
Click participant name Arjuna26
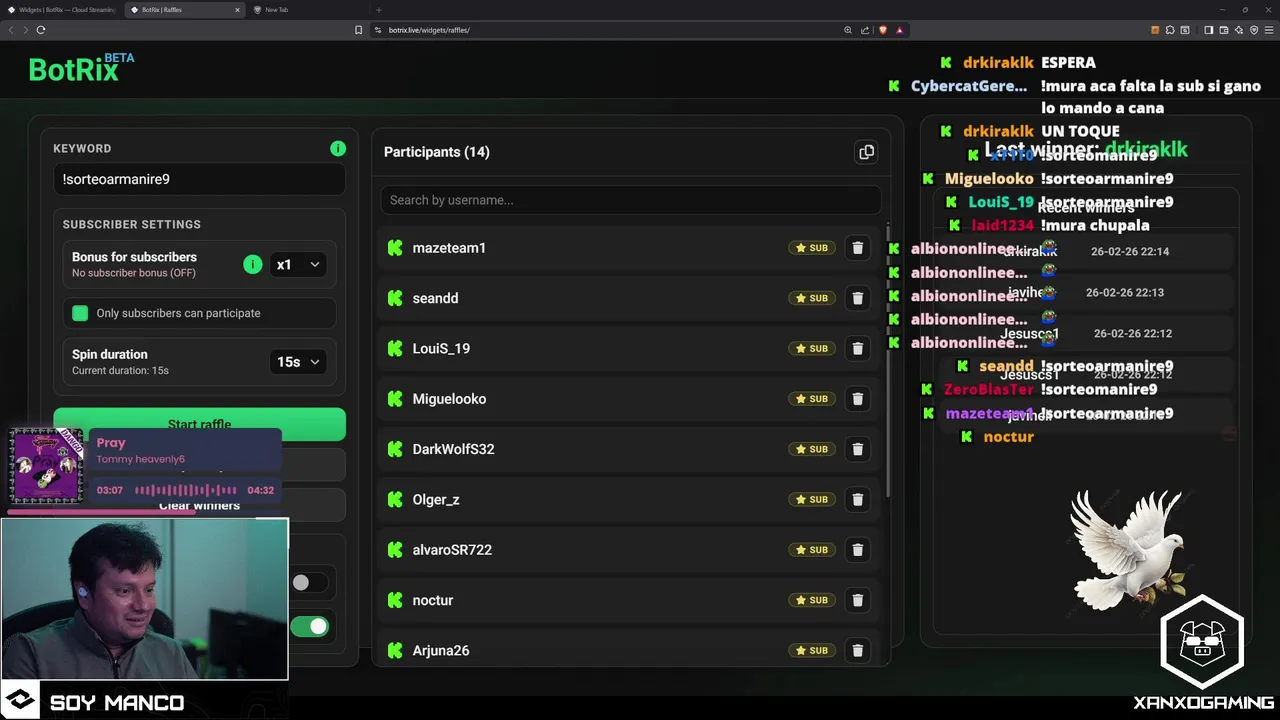click(441, 650)
